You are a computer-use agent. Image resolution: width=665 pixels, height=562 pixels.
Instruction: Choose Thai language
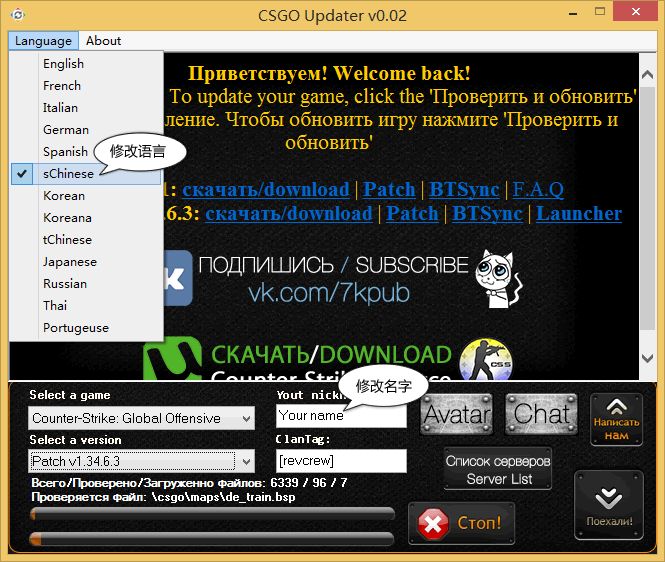pyautogui.click(x=86, y=306)
